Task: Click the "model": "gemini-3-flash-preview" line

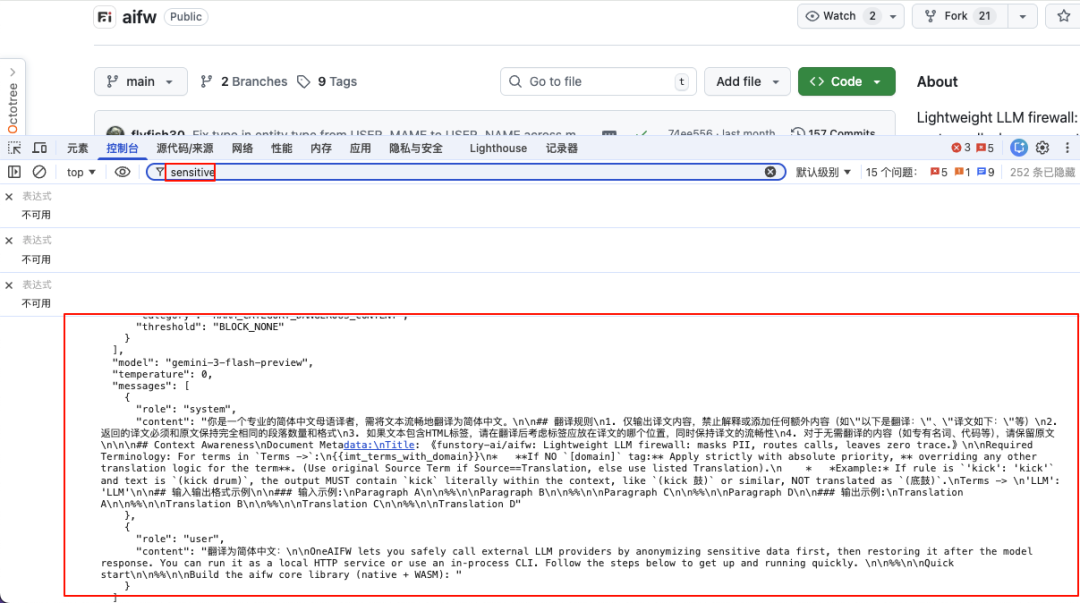Action: pyautogui.click(x=213, y=362)
